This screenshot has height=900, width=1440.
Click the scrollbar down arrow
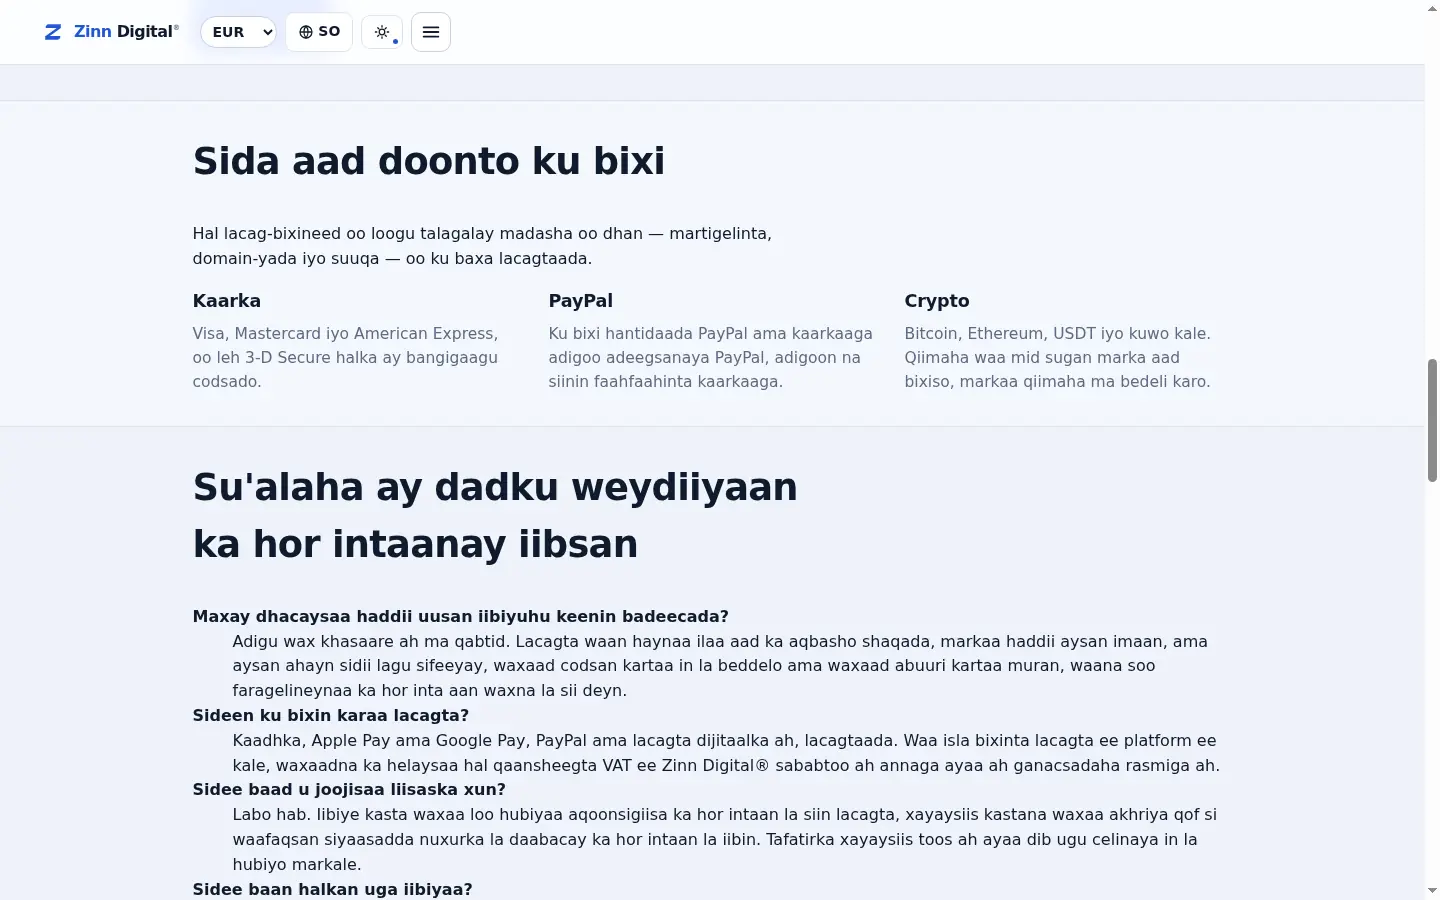tap(1432, 891)
